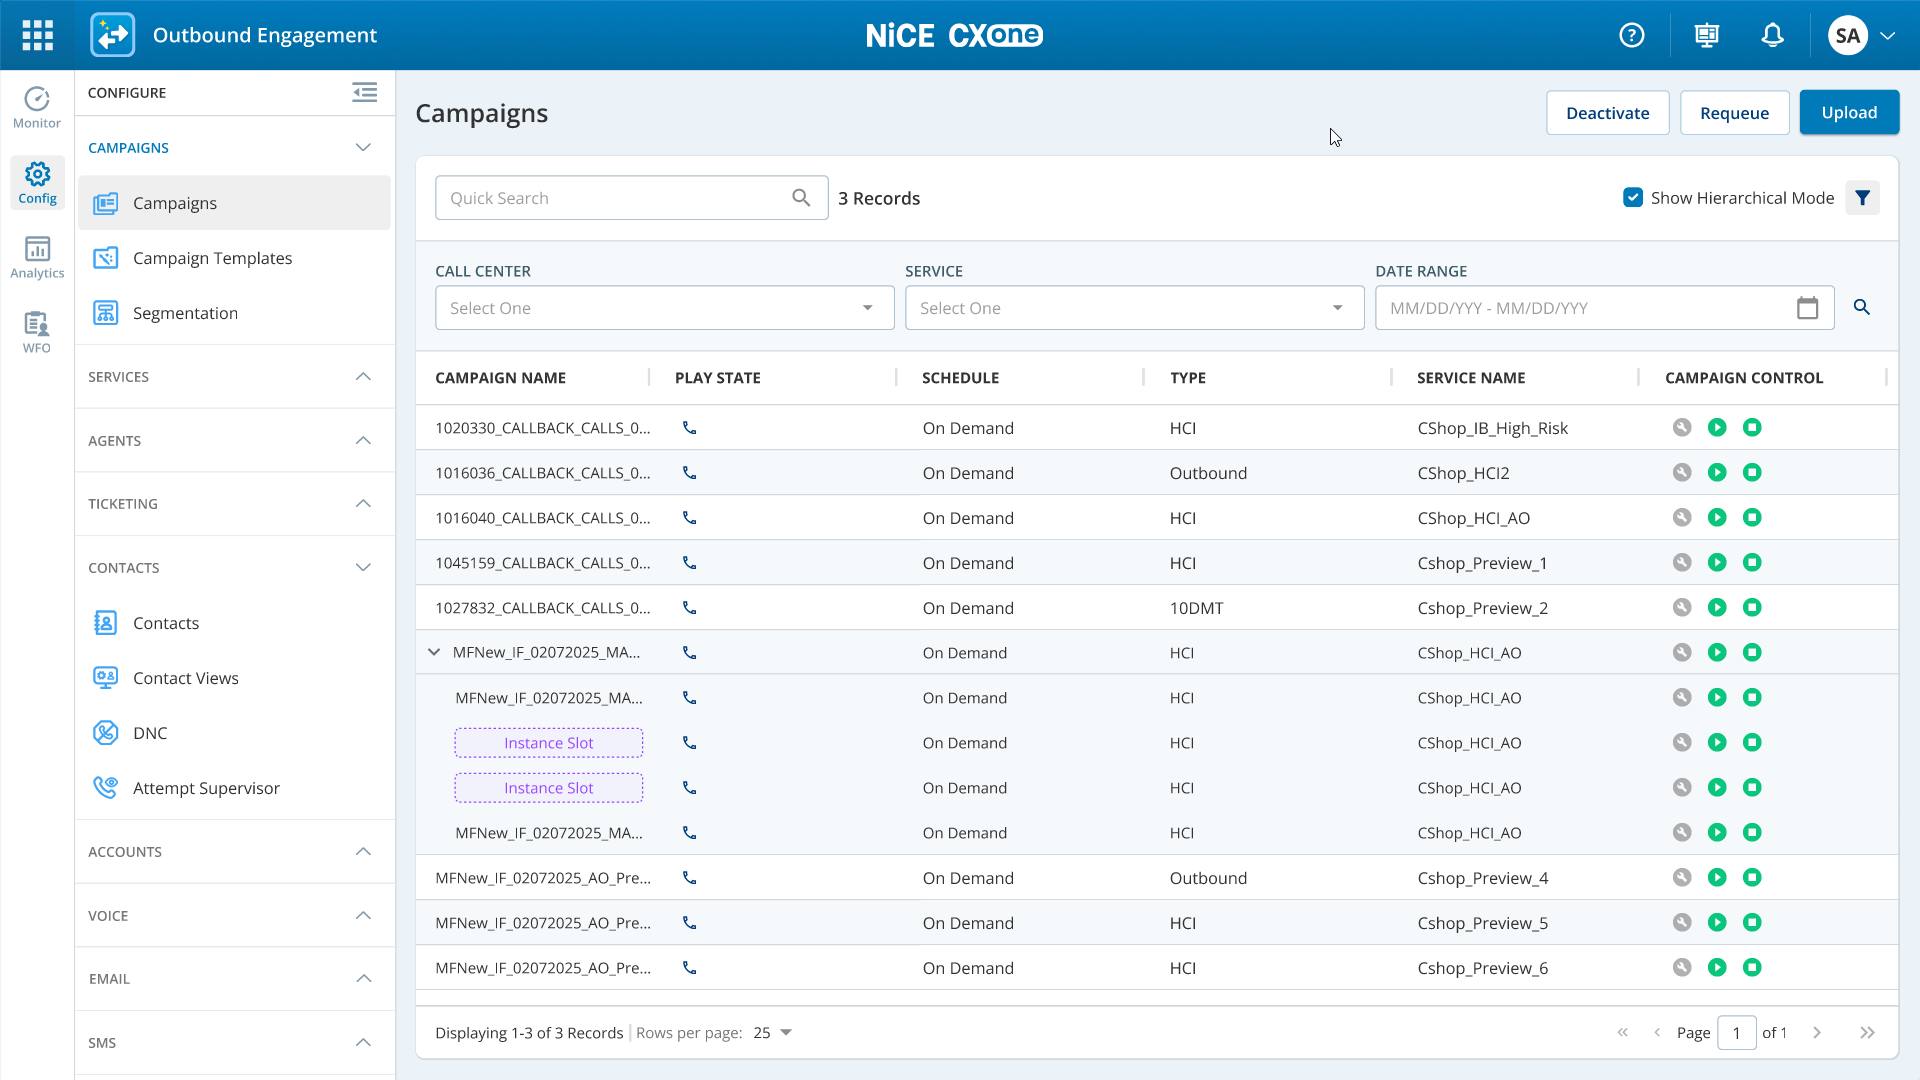The image size is (1920, 1080).
Task: Open the date range calendar picker
Action: tap(1807, 308)
